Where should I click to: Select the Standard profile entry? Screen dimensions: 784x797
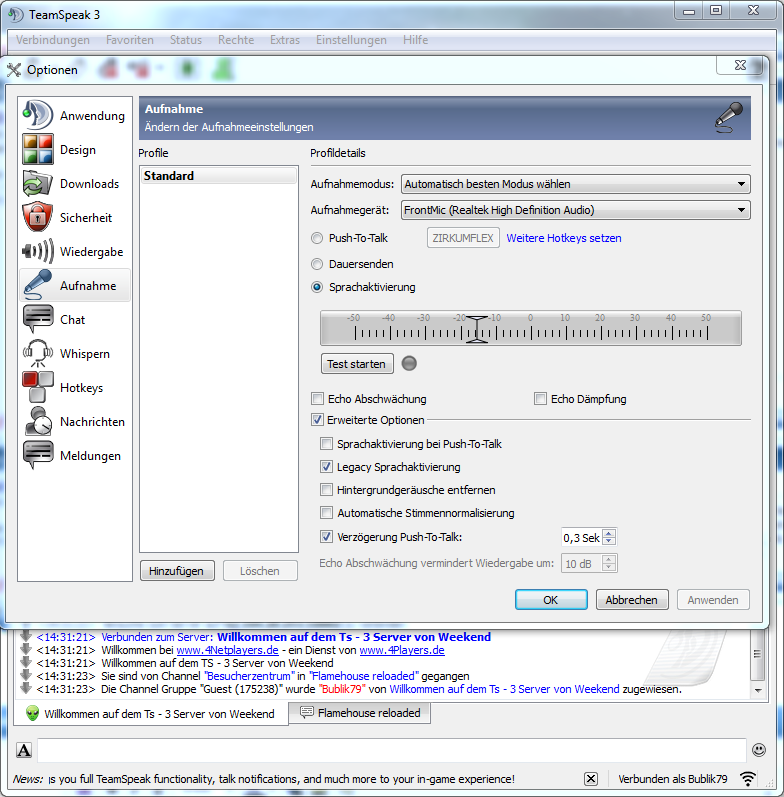pos(219,175)
